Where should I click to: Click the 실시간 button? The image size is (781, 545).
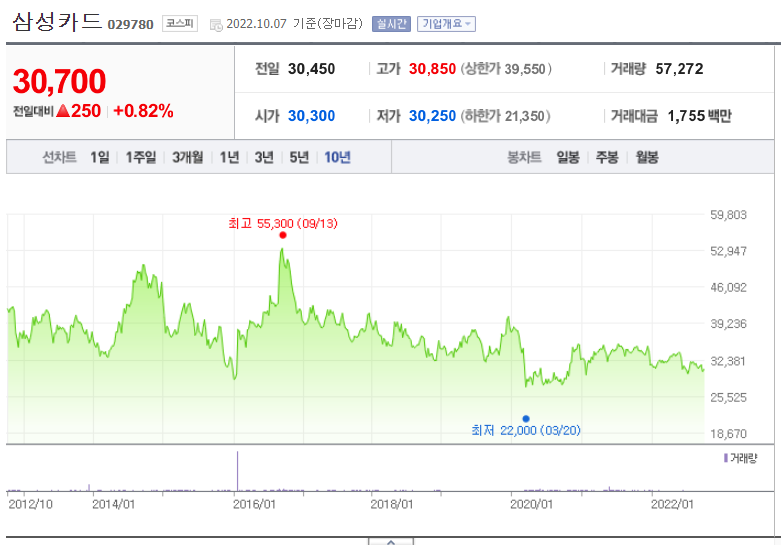pyautogui.click(x=391, y=24)
